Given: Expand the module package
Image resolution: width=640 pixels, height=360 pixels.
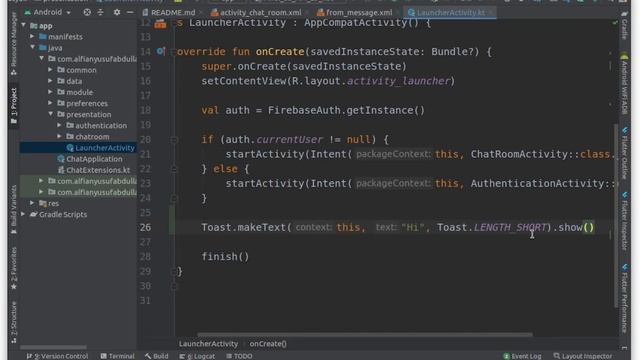Looking at the screenshot, I should point(50,92).
